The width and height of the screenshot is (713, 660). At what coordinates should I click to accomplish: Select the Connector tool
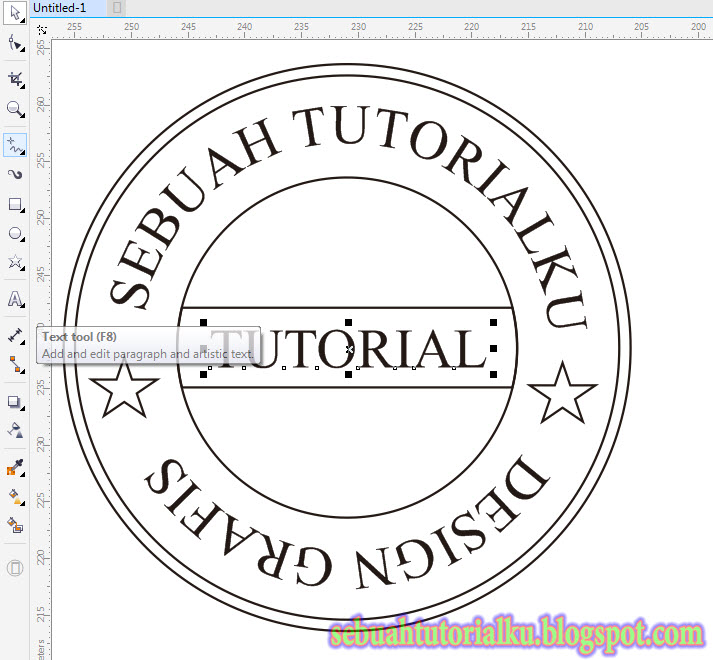(x=15, y=364)
